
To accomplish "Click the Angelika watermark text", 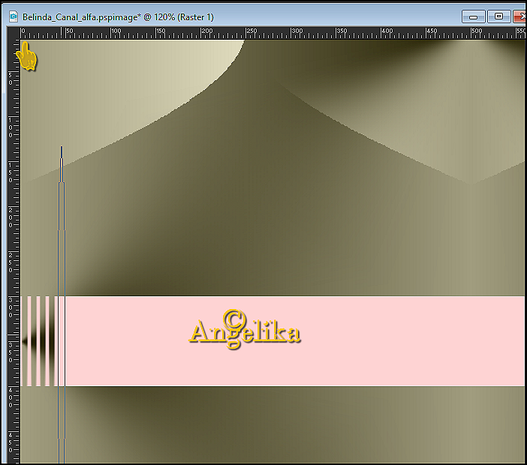I will pyautogui.click(x=245, y=330).
